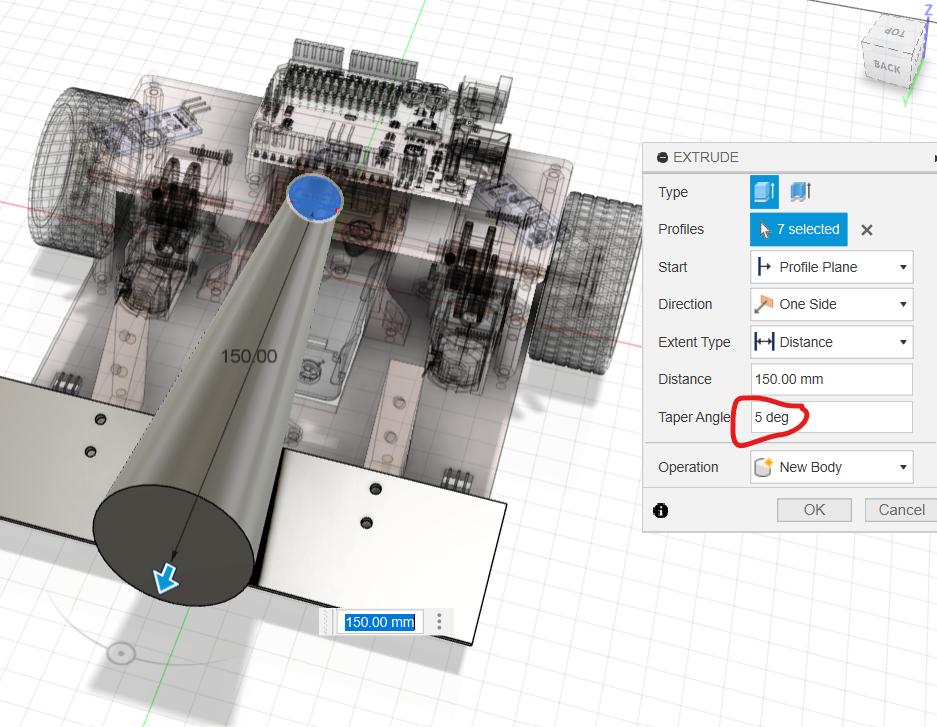This screenshot has width=937, height=727.
Task: Activate the Profiles '7 selected' selector
Action: point(798,230)
